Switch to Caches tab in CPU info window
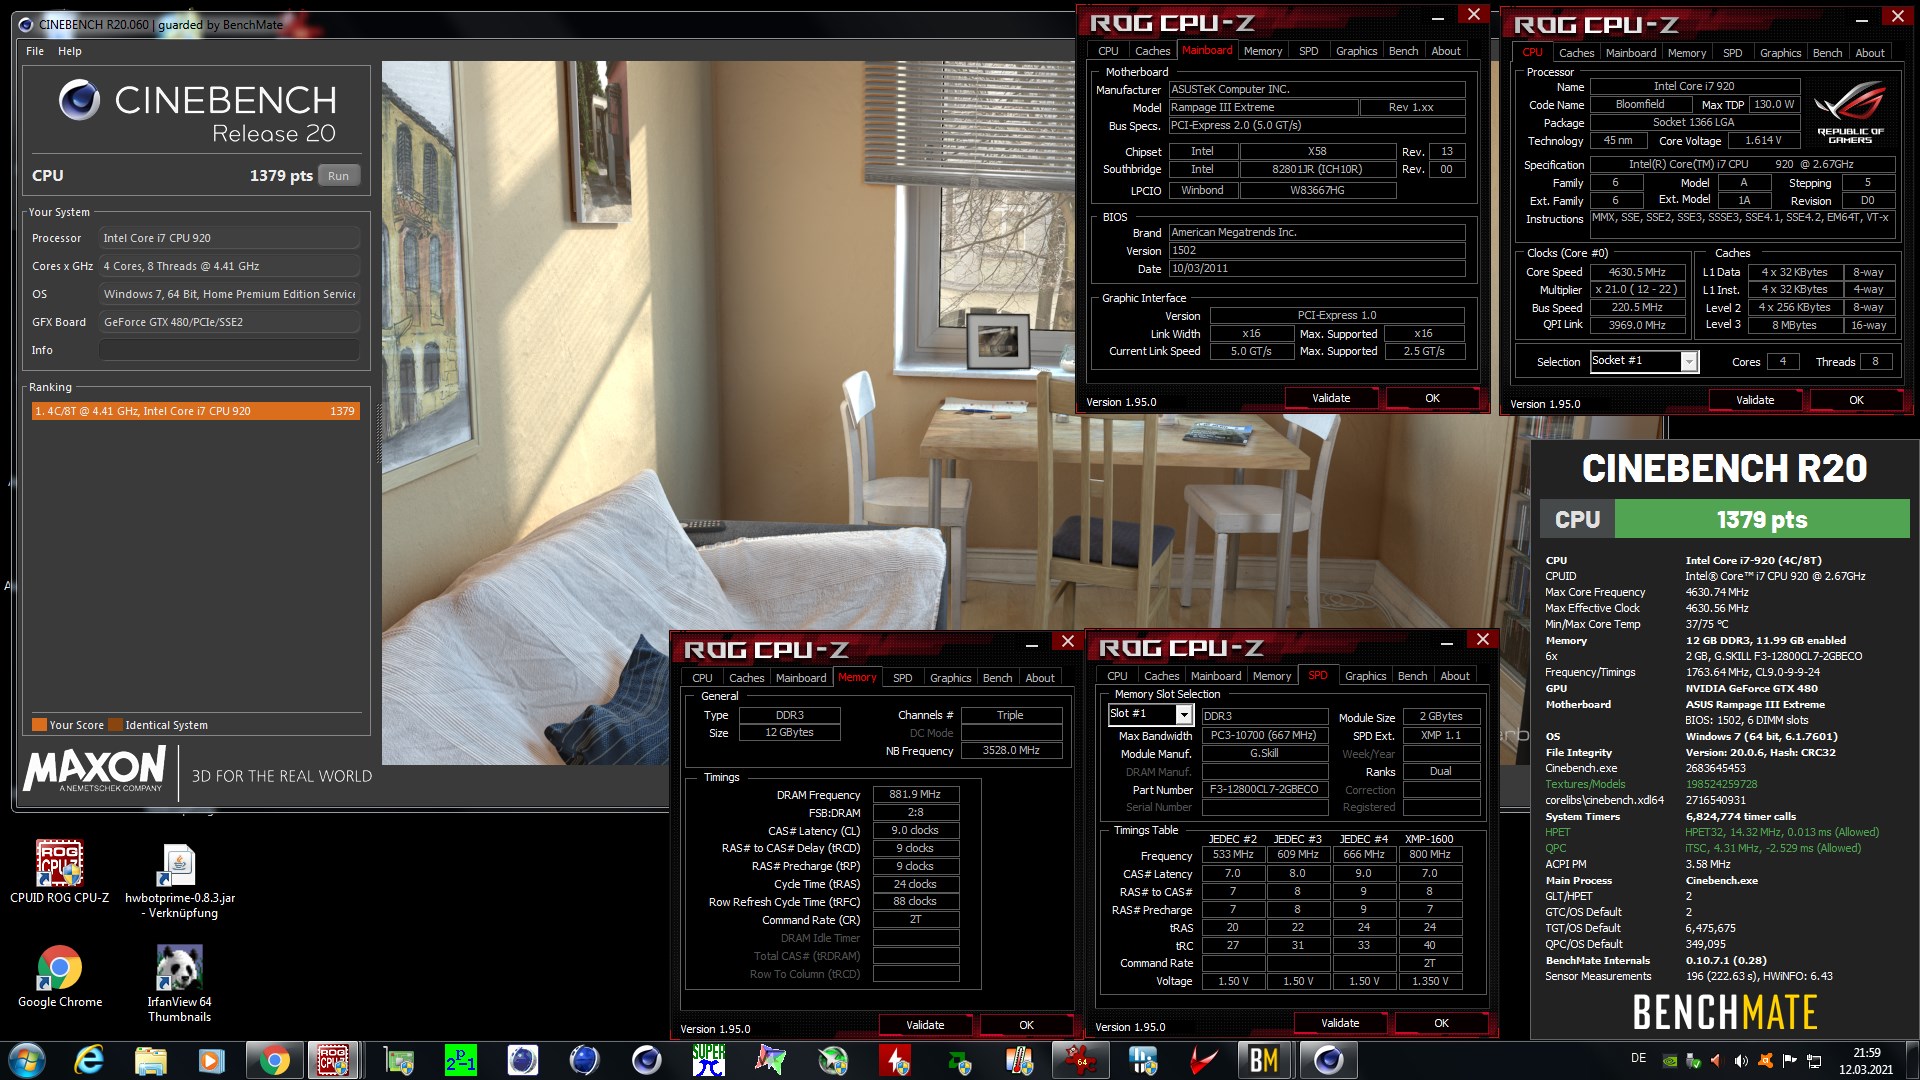This screenshot has width=1920, height=1080. click(1576, 53)
